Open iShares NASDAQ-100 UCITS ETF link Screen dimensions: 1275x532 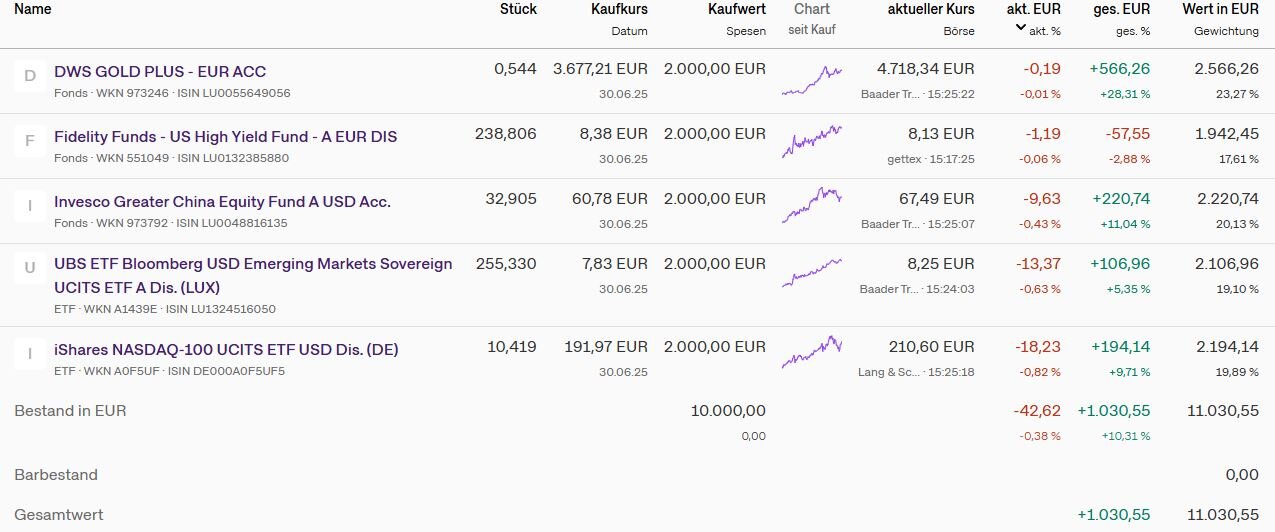click(x=226, y=350)
